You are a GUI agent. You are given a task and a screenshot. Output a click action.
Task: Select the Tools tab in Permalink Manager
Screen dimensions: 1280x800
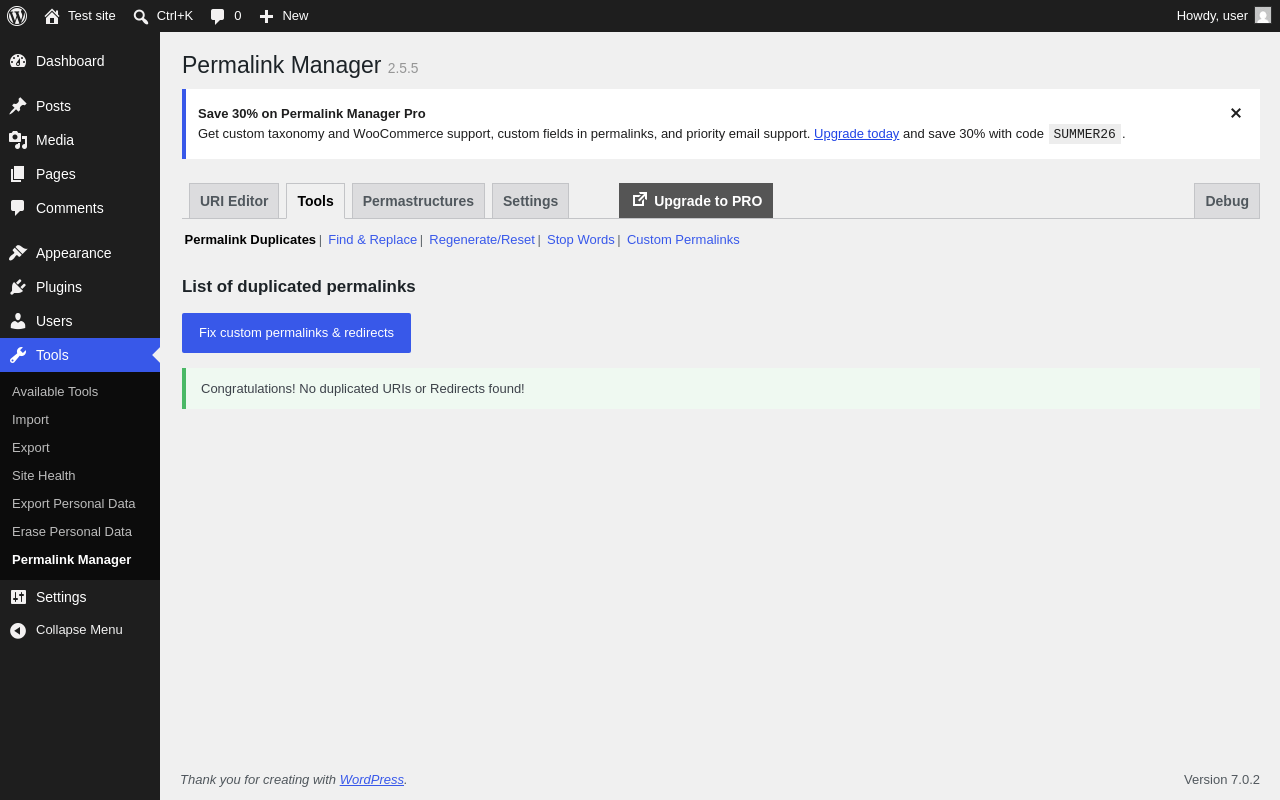point(315,201)
